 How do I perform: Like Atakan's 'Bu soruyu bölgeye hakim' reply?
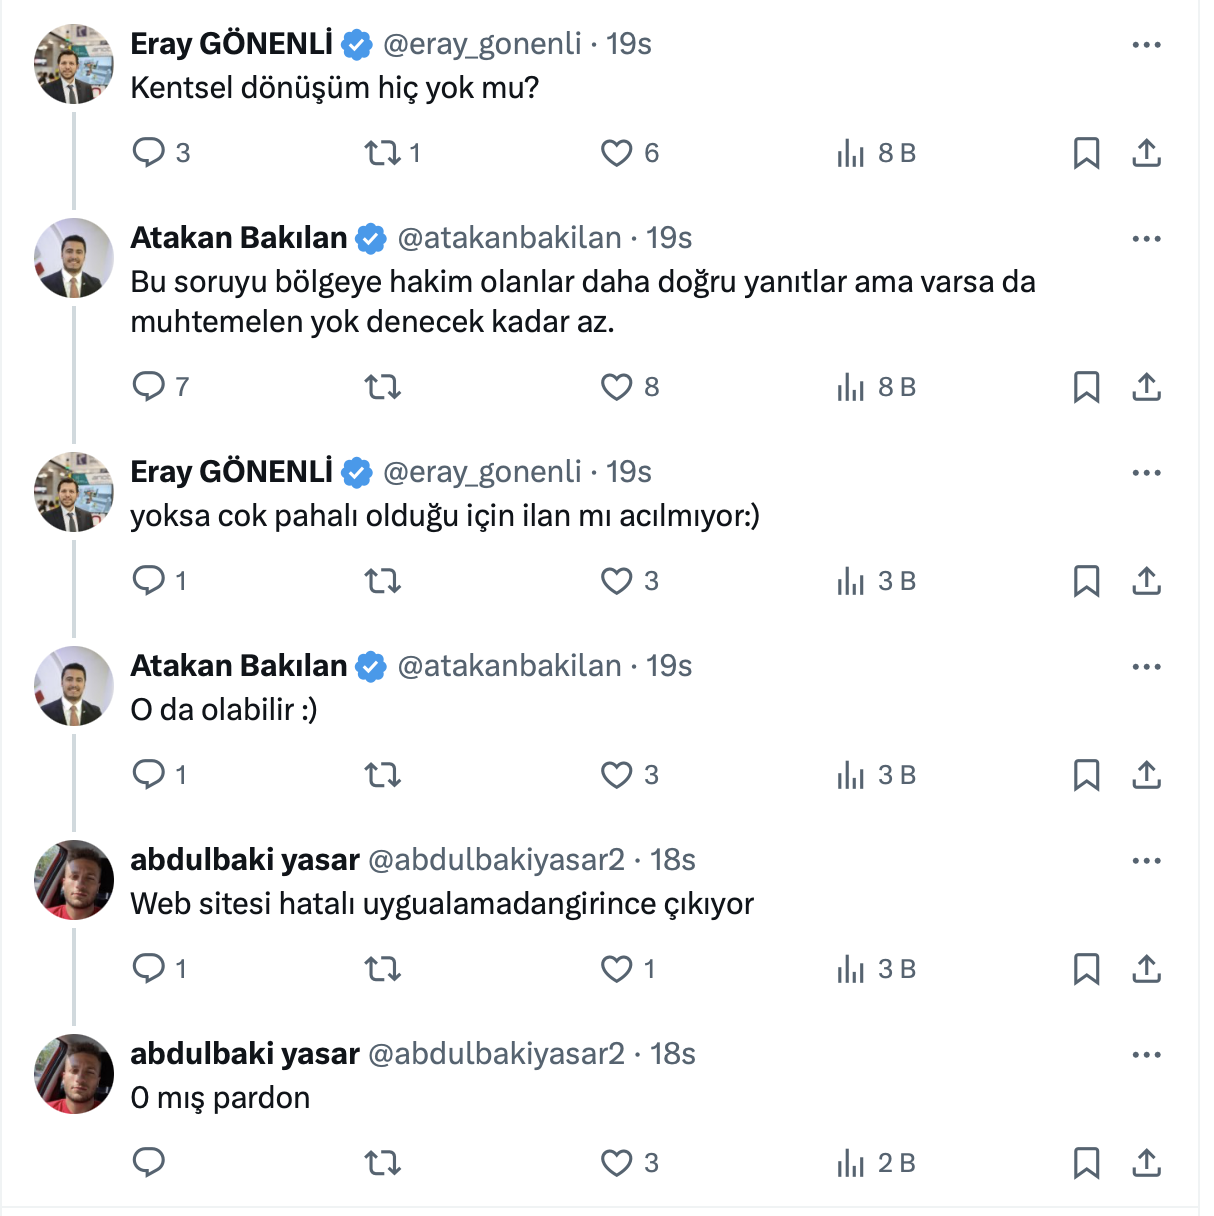[616, 387]
